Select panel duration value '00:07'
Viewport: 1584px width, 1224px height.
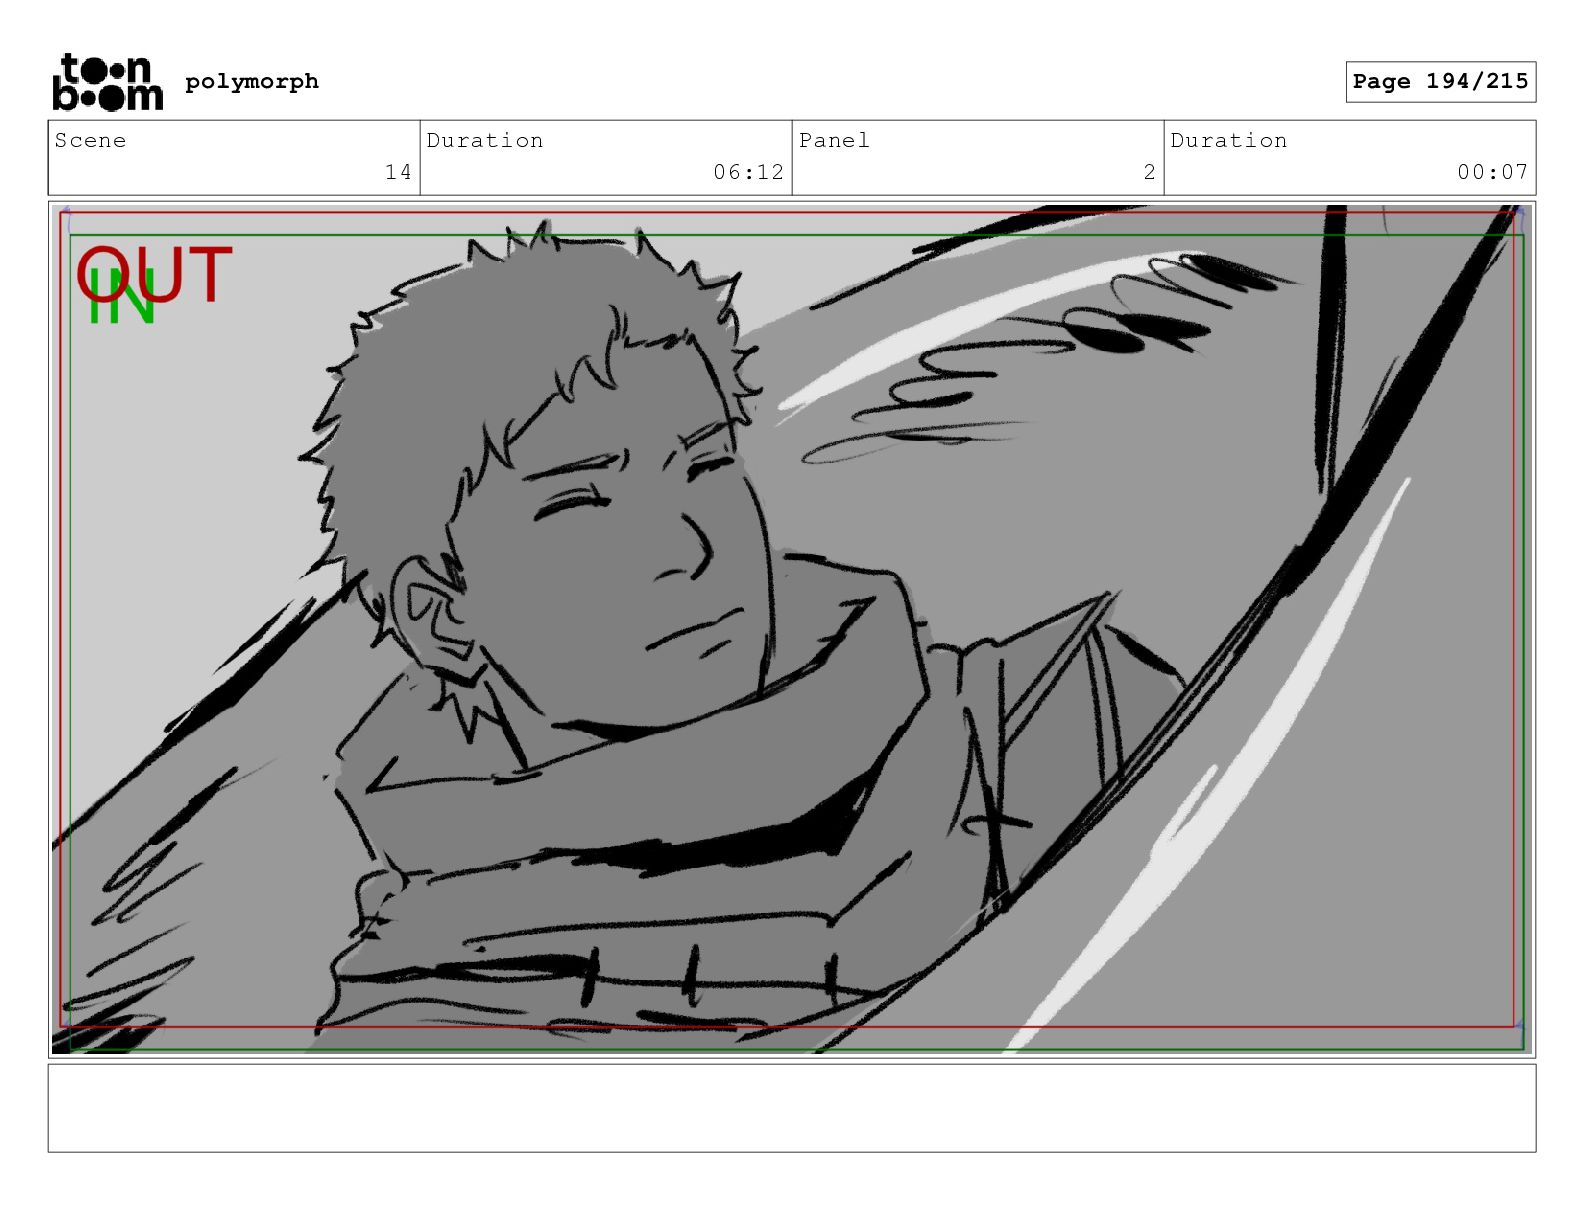[1492, 172]
